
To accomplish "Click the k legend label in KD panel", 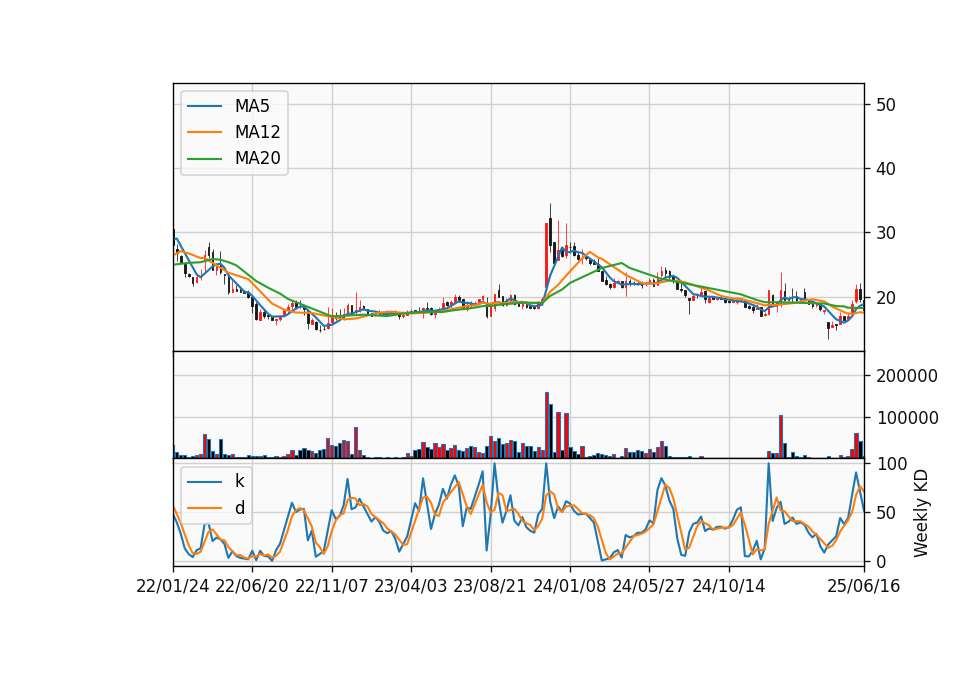I will 239,481.
